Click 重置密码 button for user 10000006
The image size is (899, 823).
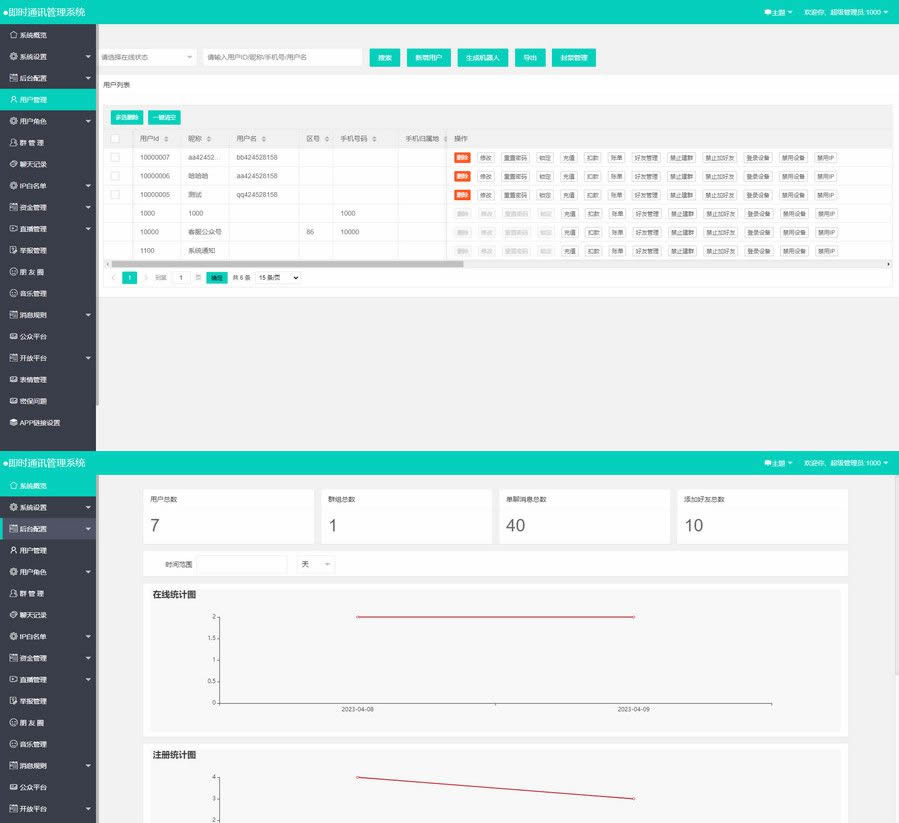(x=515, y=177)
